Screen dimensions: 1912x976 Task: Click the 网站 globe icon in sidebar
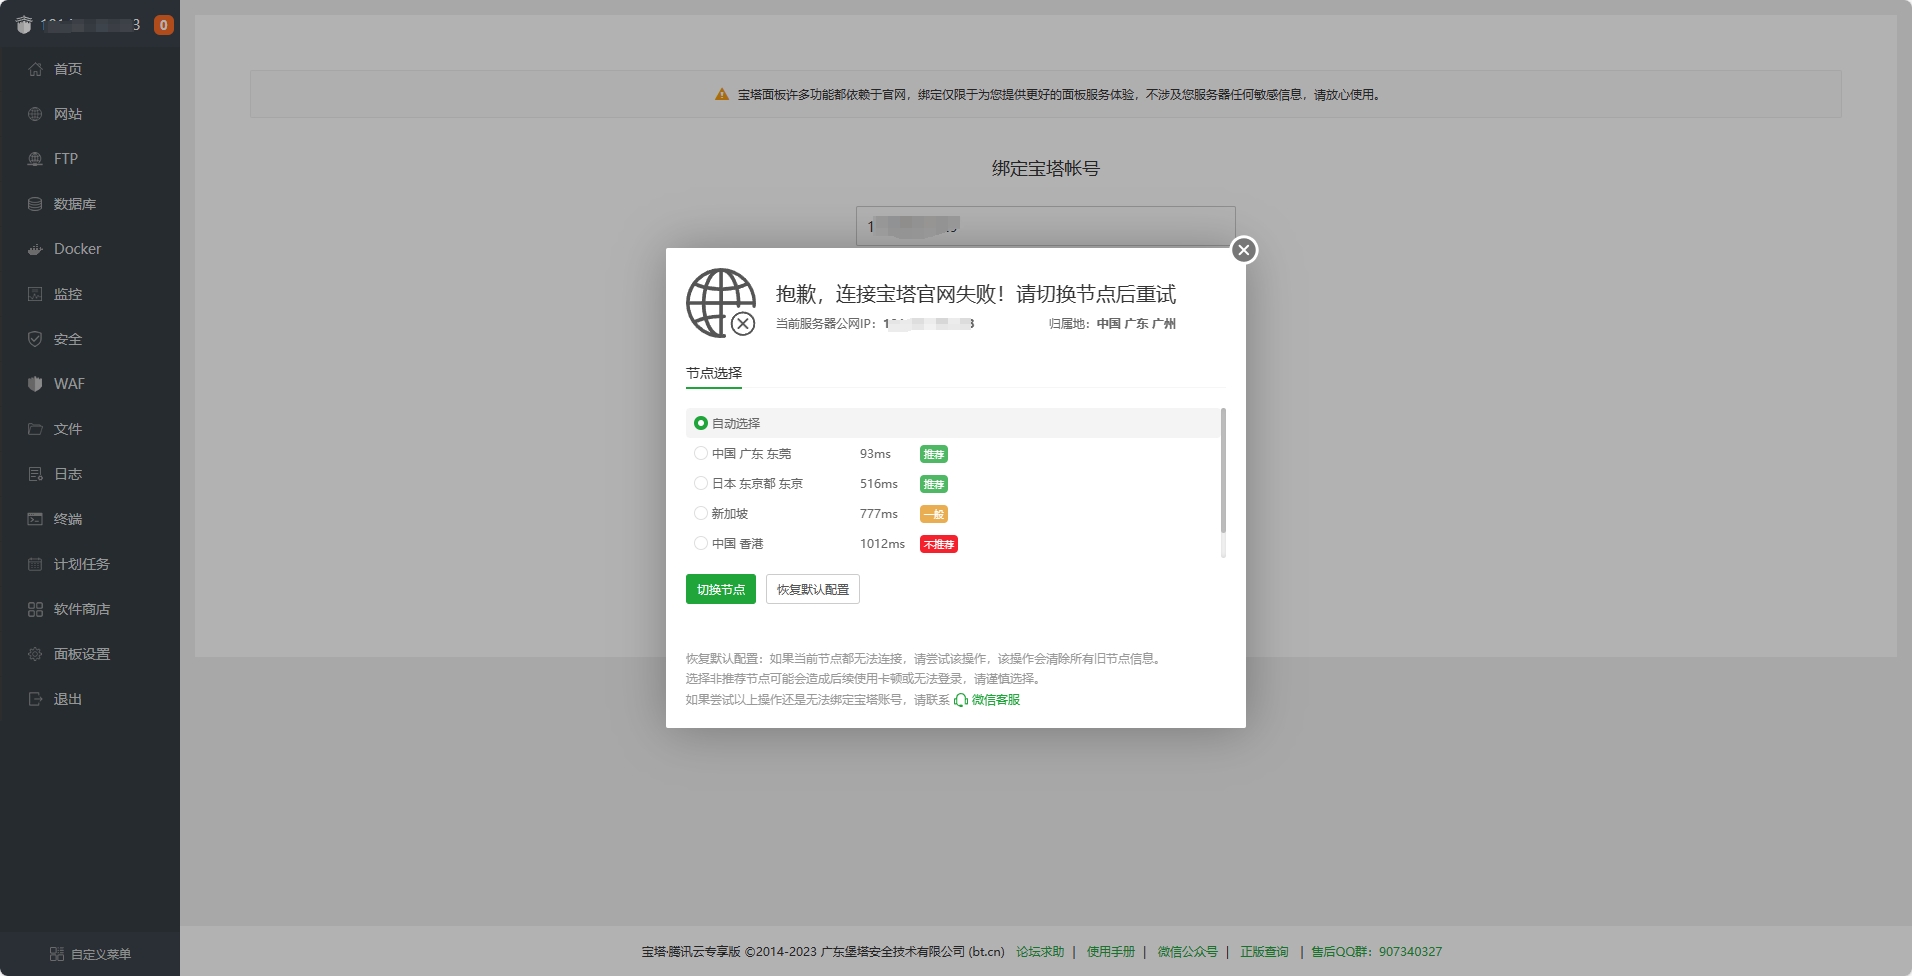tap(35, 114)
